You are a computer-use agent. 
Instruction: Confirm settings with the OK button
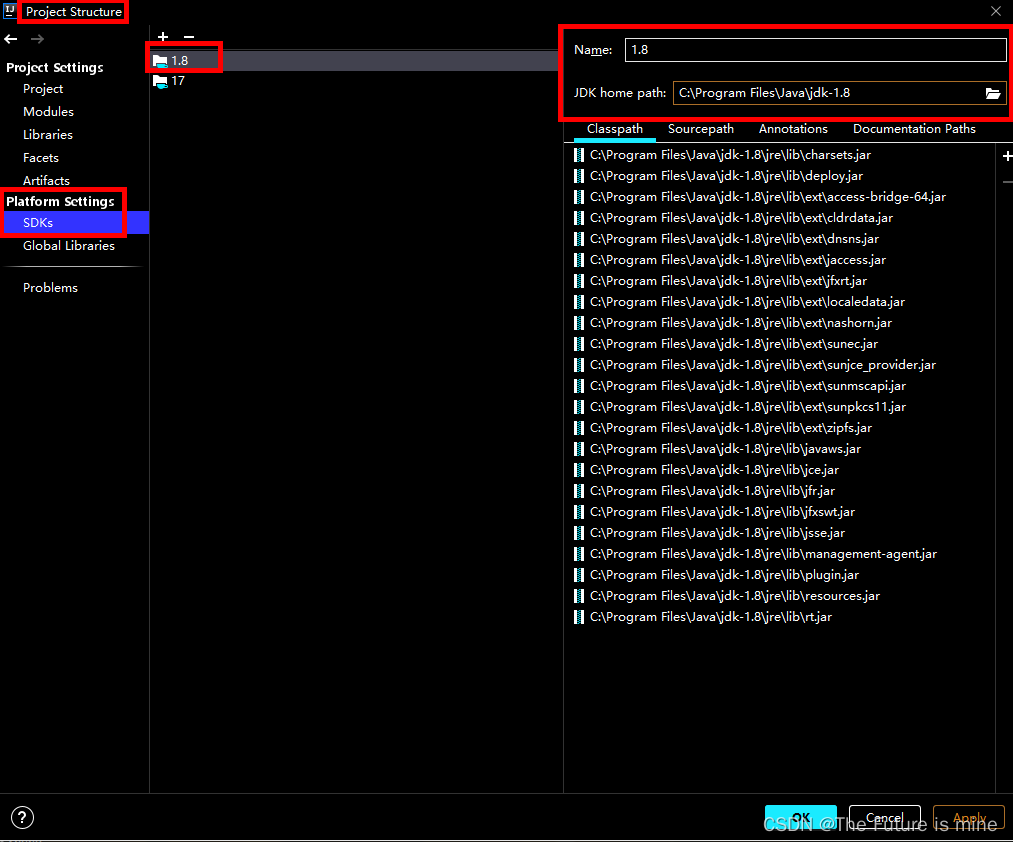click(x=800, y=817)
